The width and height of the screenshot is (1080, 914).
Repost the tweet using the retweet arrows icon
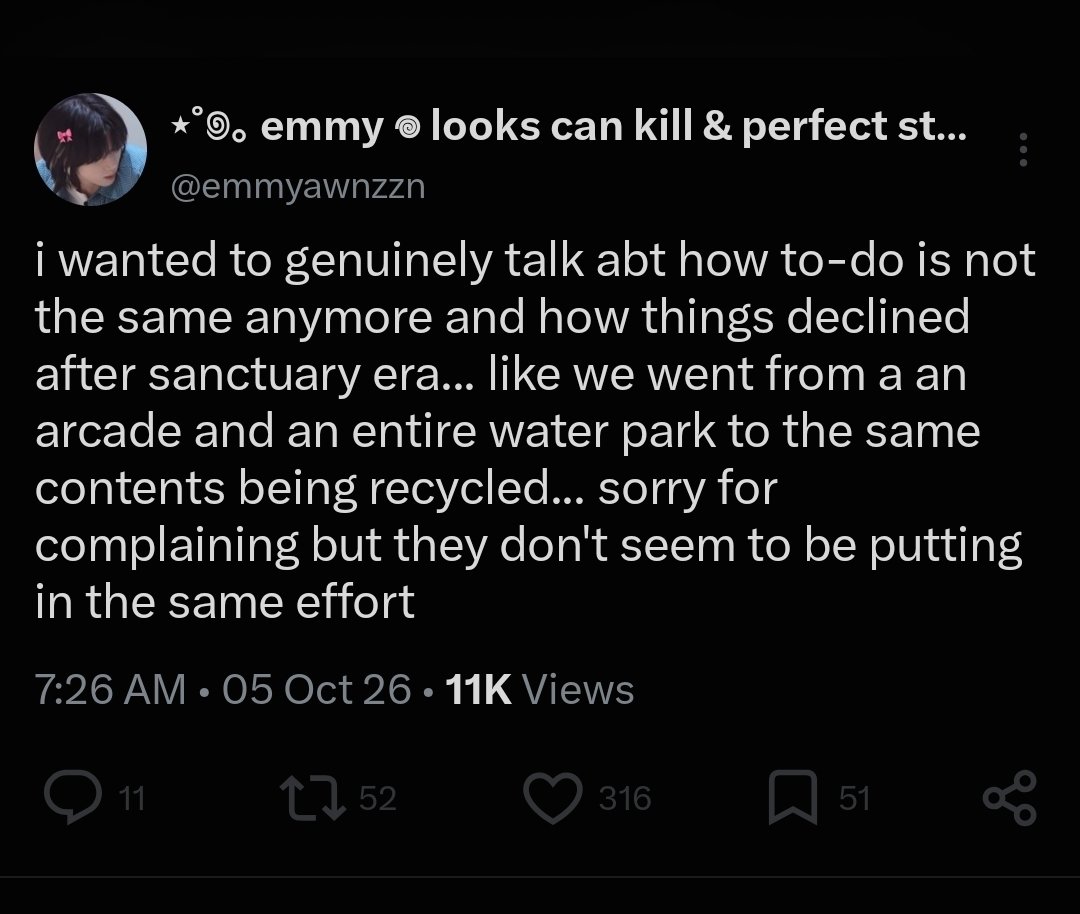(312, 798)
